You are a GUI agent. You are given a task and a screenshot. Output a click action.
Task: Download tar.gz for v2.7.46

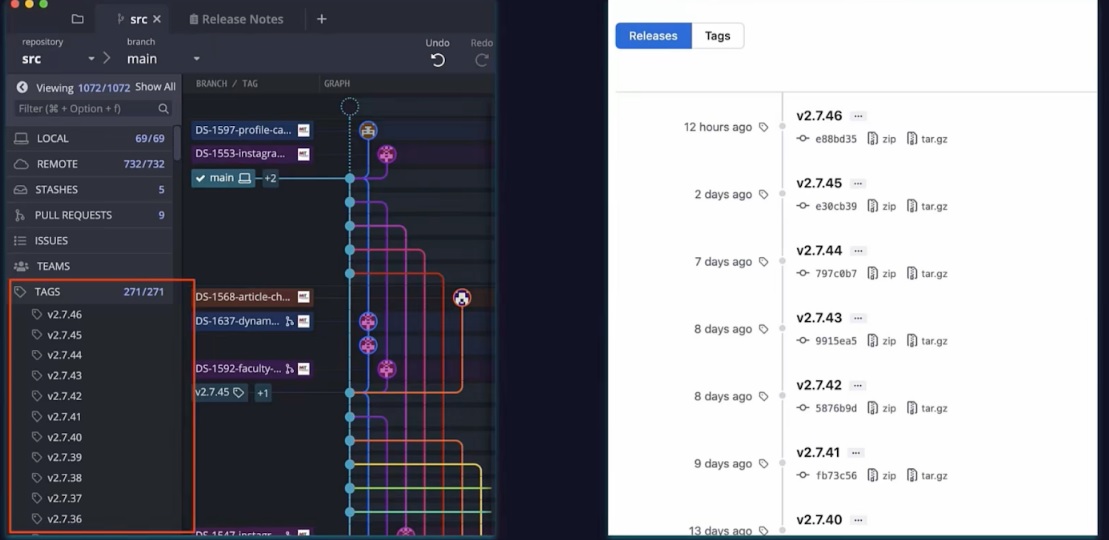tap(927, 139)
